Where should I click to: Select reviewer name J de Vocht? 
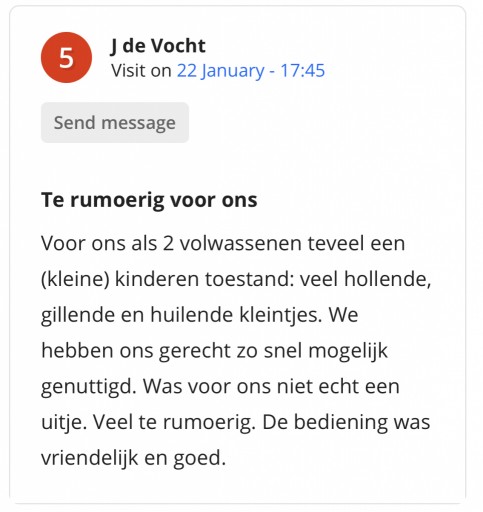[158, 46]
